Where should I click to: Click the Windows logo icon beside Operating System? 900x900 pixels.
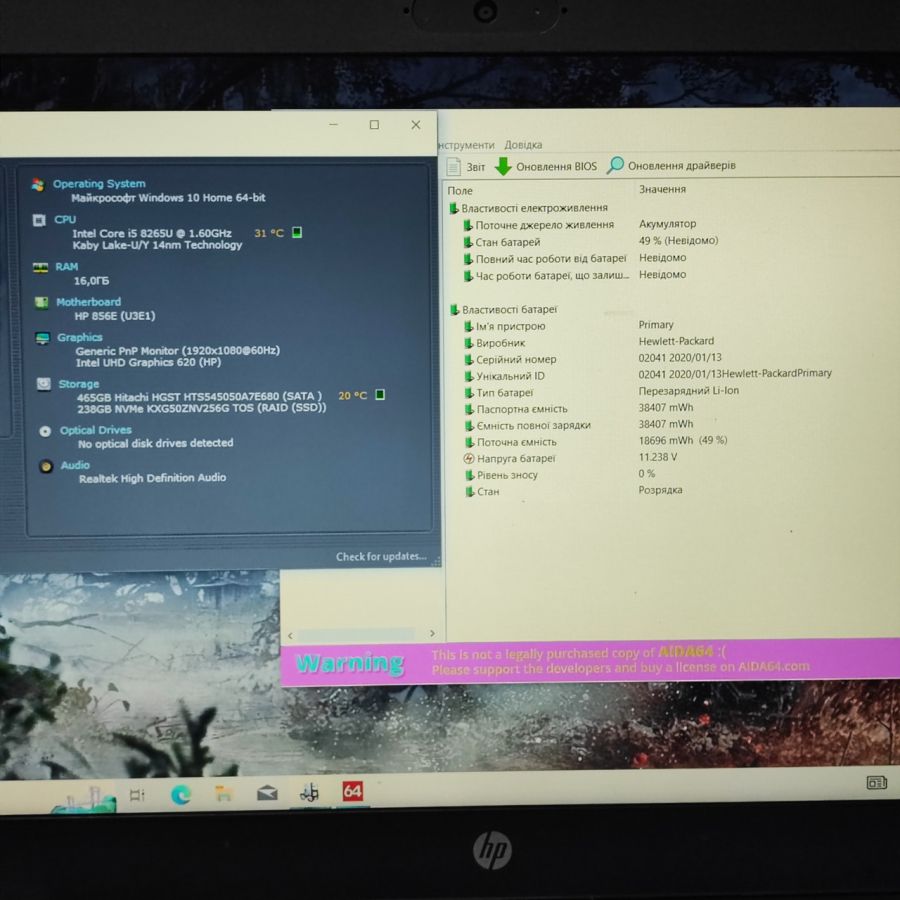tap(38, 184)
